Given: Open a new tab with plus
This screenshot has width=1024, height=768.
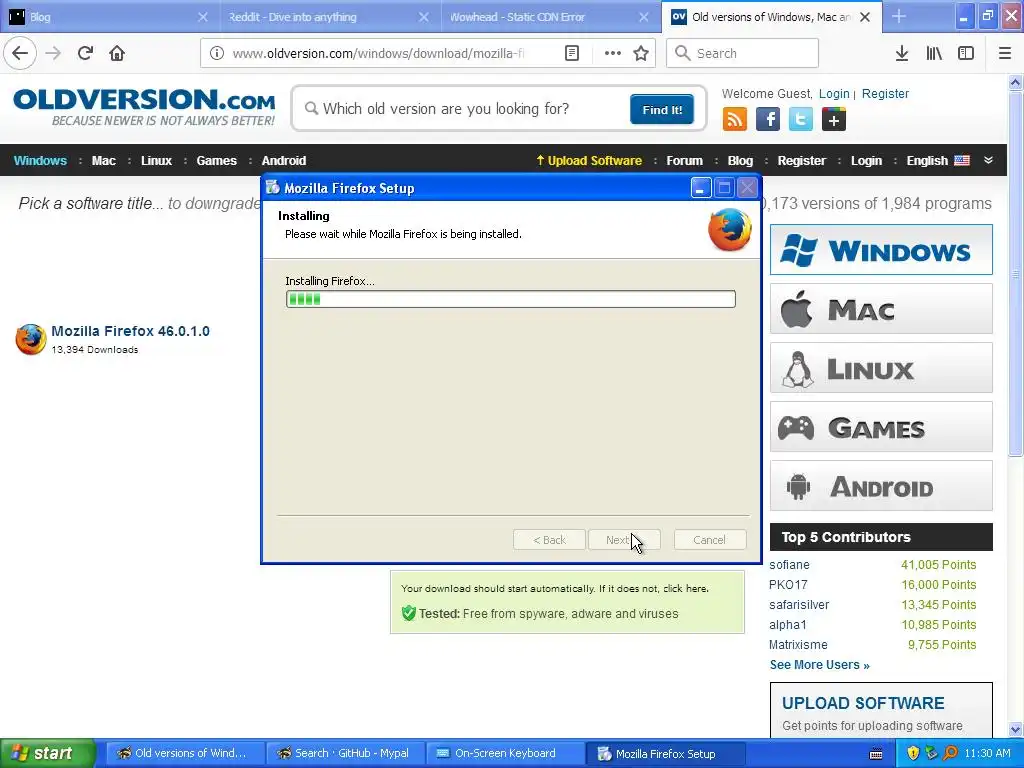Looking at the screenshot, I should [x=899, y=16].
